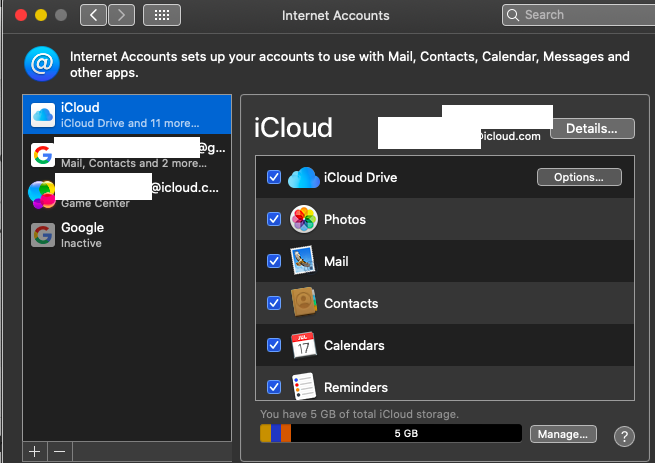Uncheck the Photos checkbox

pyautogui.click(x=274, y=219)
